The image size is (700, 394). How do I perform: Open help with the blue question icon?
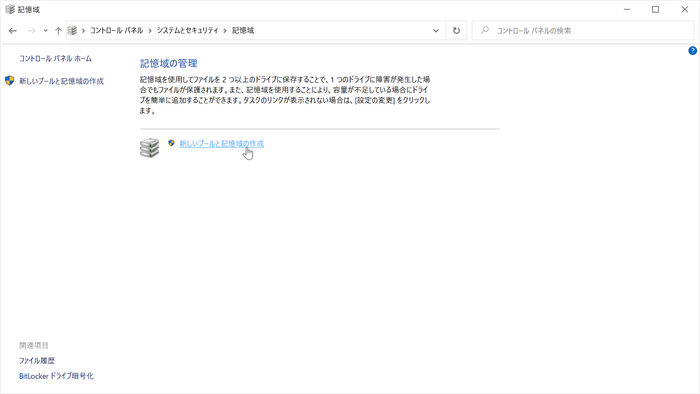(x=692, y=51)
